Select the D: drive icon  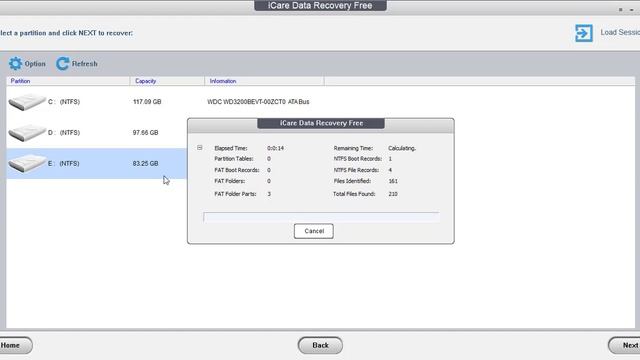point(27,133)
